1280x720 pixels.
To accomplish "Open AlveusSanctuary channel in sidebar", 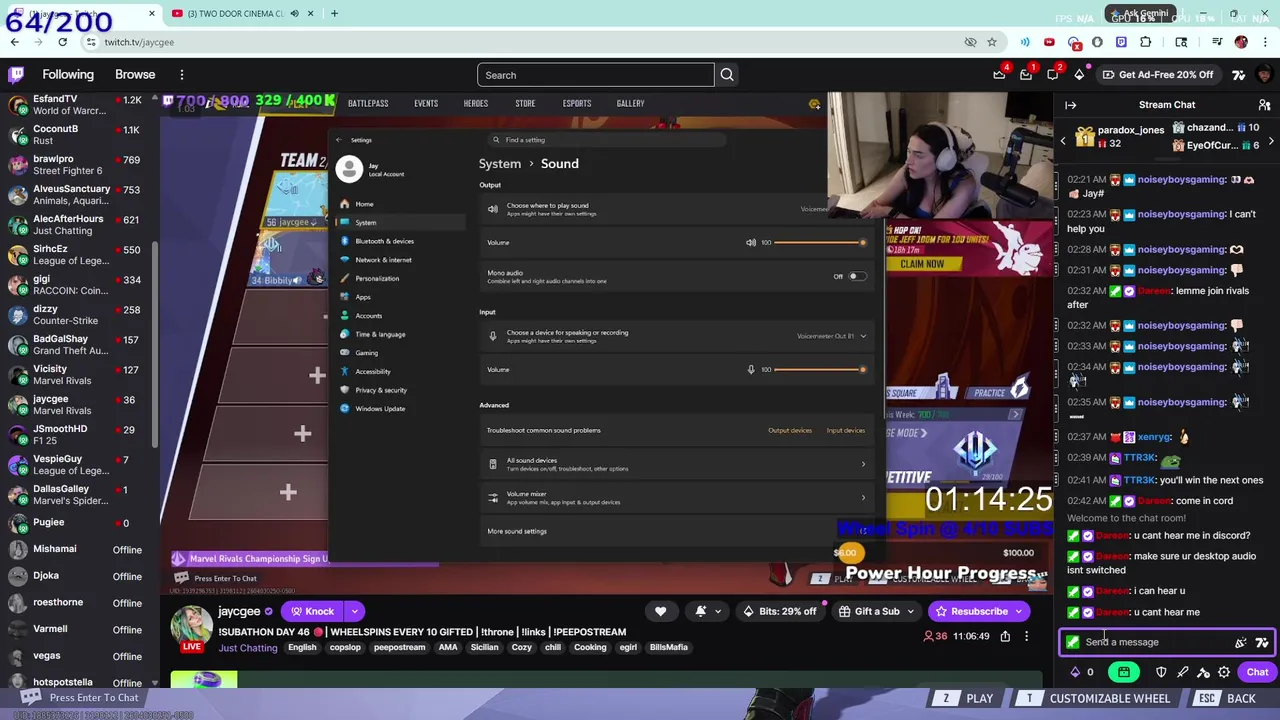I will pos(78,194).
